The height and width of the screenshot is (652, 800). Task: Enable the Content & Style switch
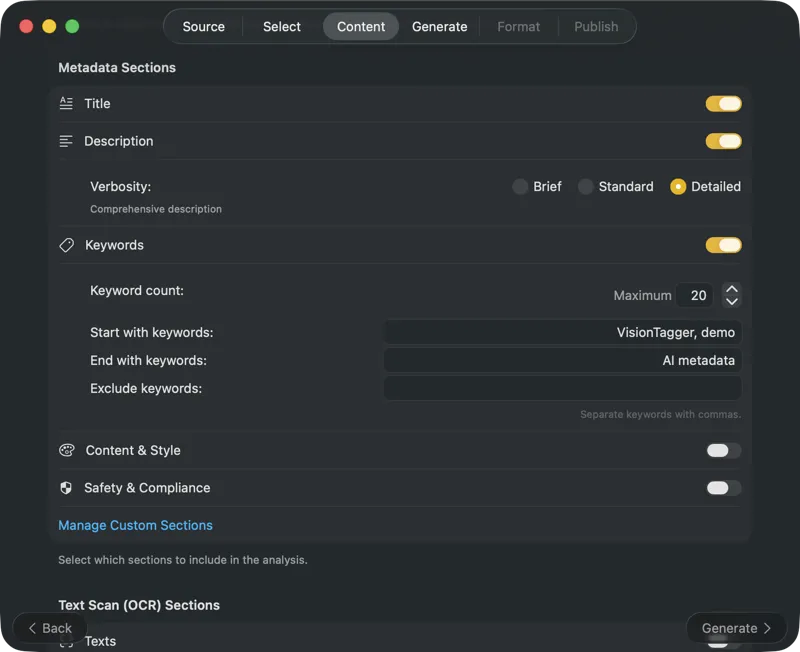click(723, 450)
